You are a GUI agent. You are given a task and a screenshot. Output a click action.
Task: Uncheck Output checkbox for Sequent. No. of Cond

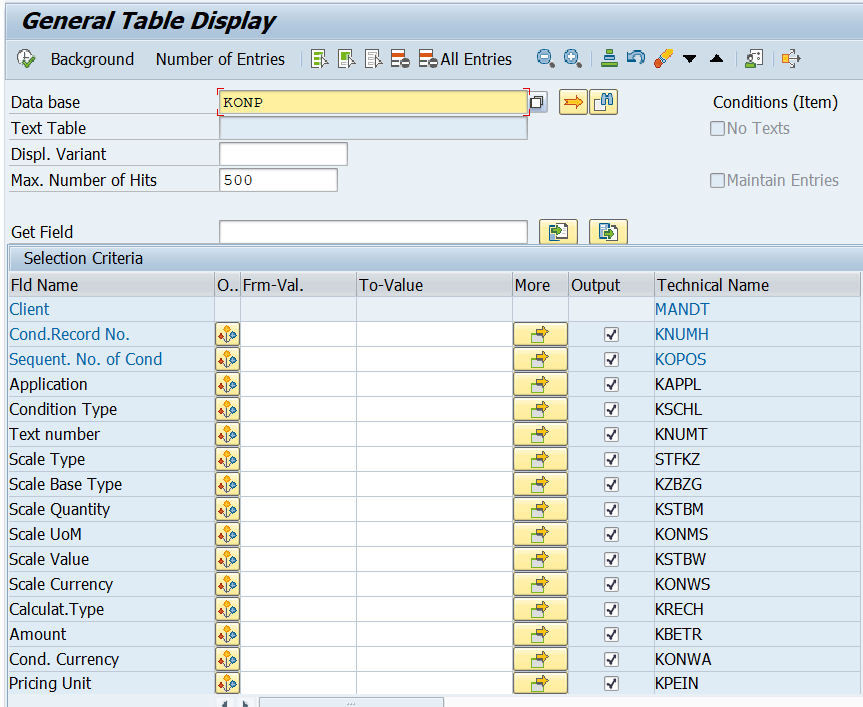tap(611, 359)
